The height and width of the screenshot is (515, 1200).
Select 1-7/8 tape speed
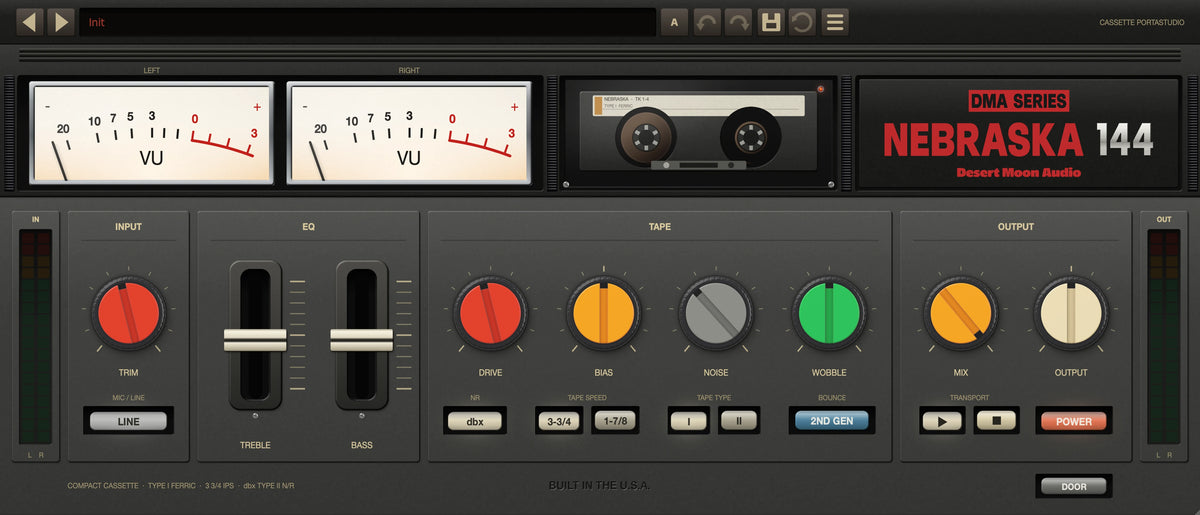(x=614, y=421)
